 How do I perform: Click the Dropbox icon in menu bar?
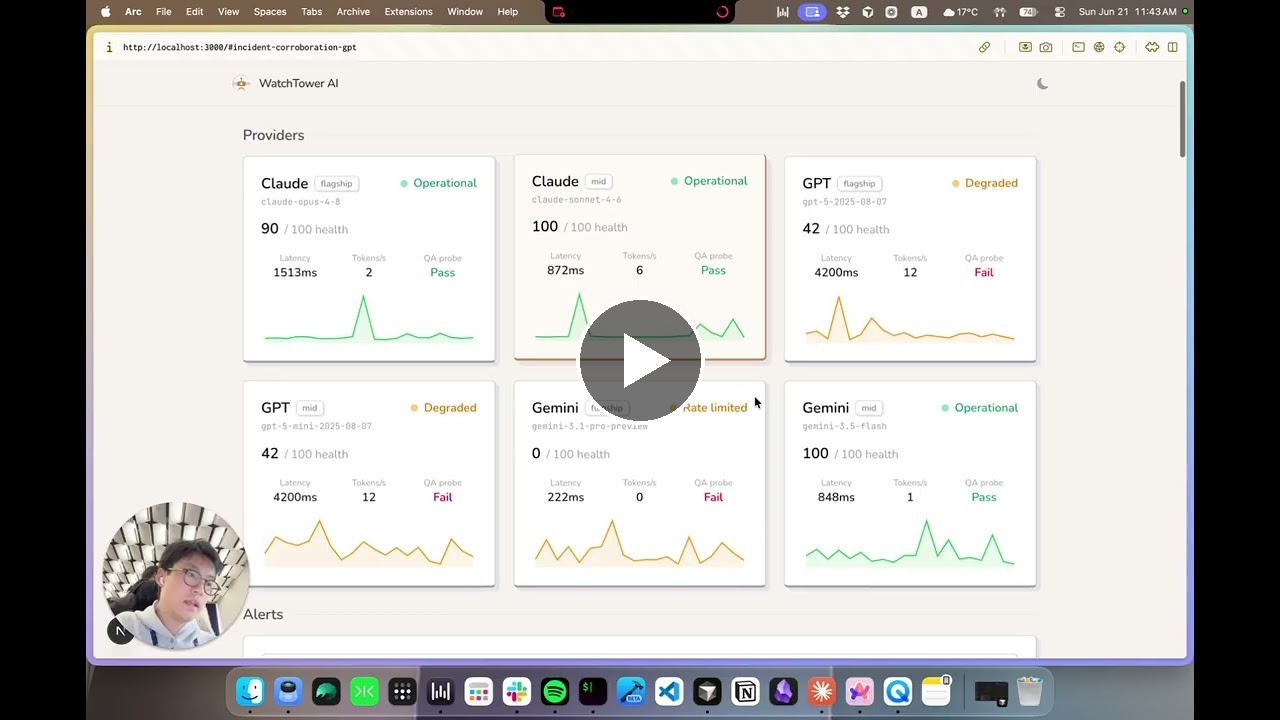pos(843,12)
